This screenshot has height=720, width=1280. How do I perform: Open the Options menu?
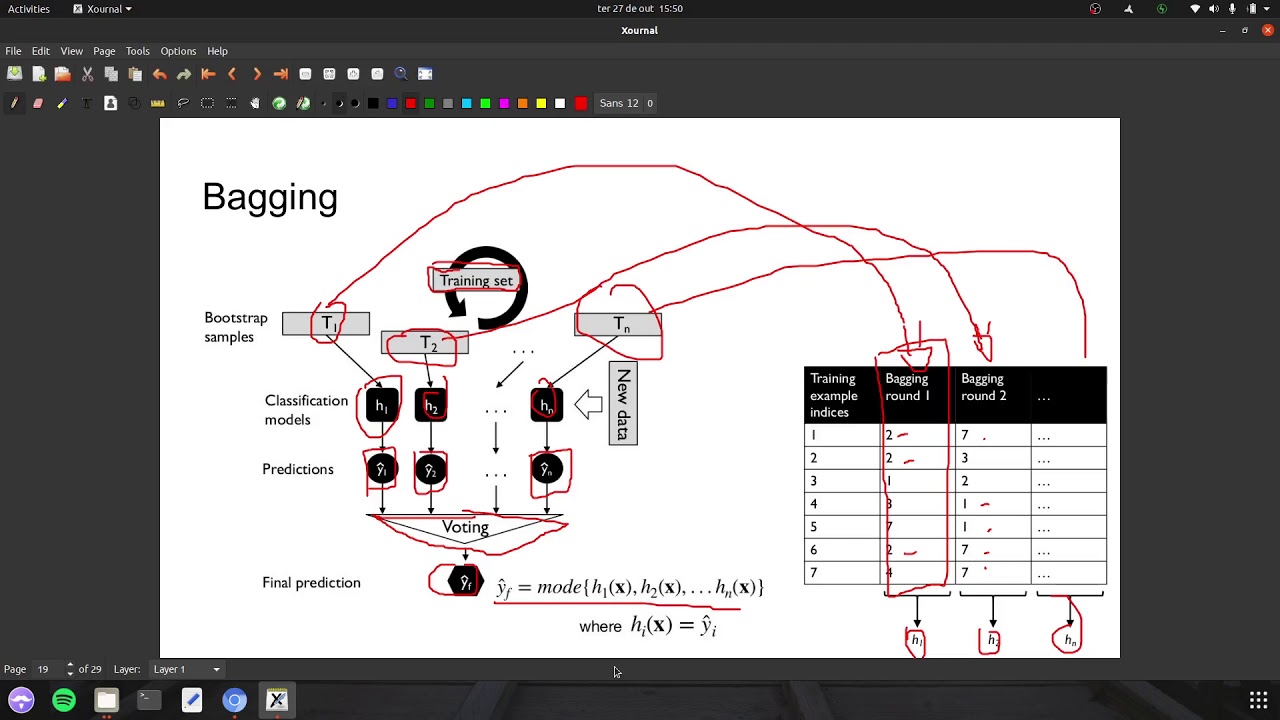pos(178,51)
